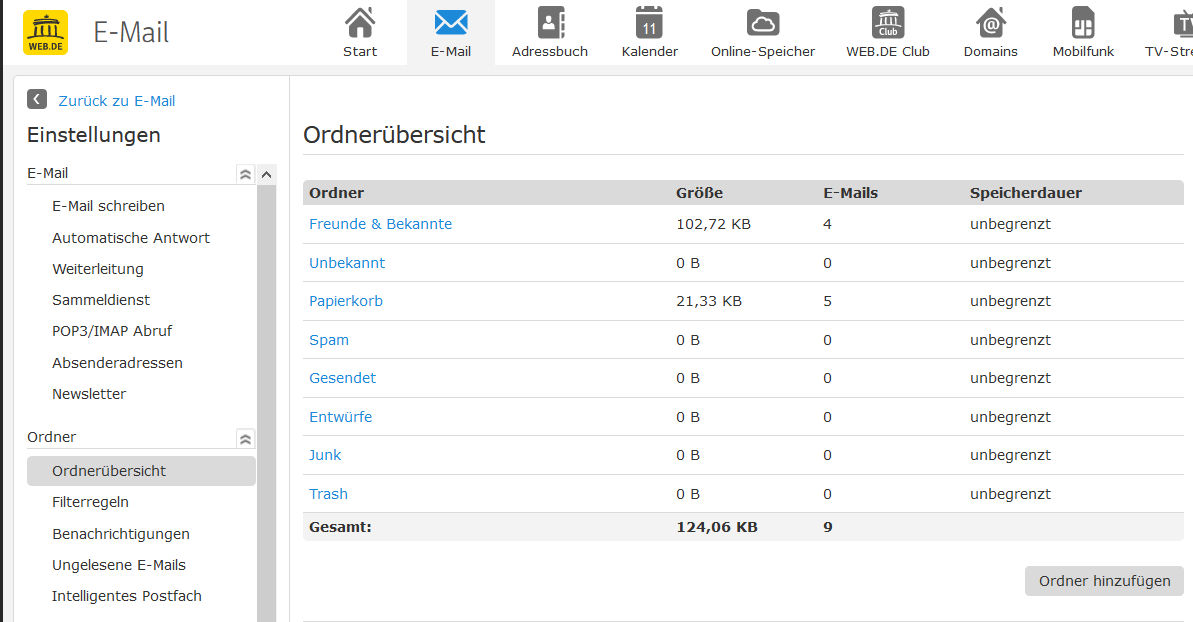Select Intelligentes Postfach in the sidebar

click(127, 596)
